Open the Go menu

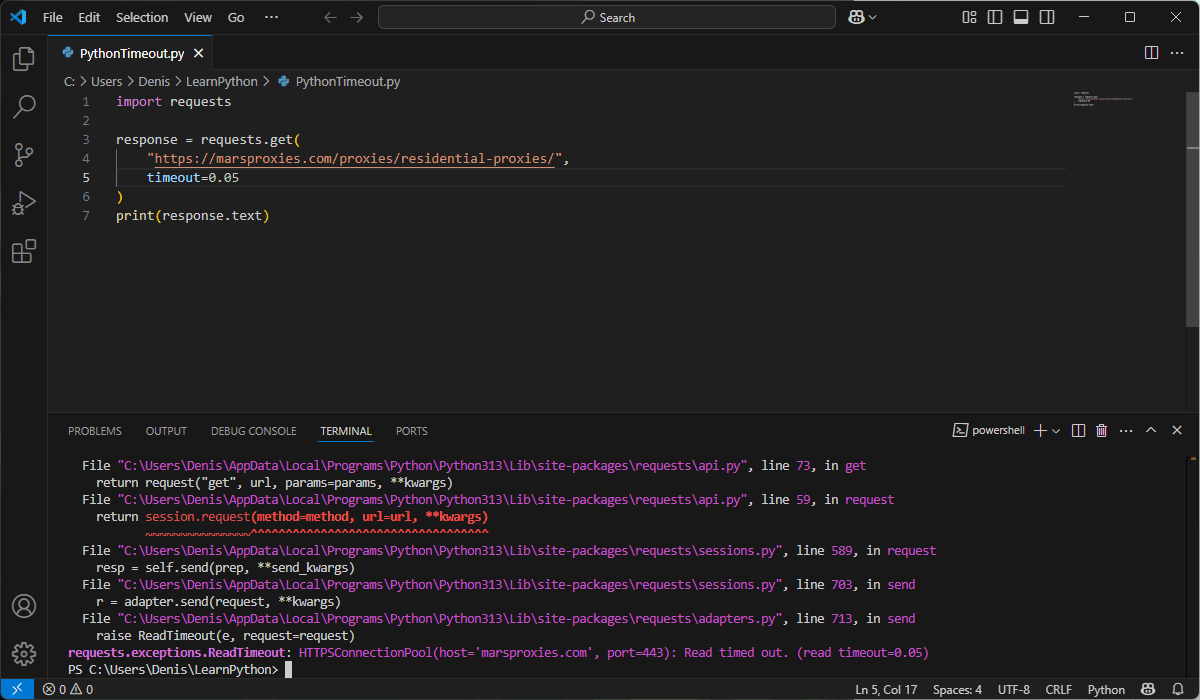(x=236, y=17)
